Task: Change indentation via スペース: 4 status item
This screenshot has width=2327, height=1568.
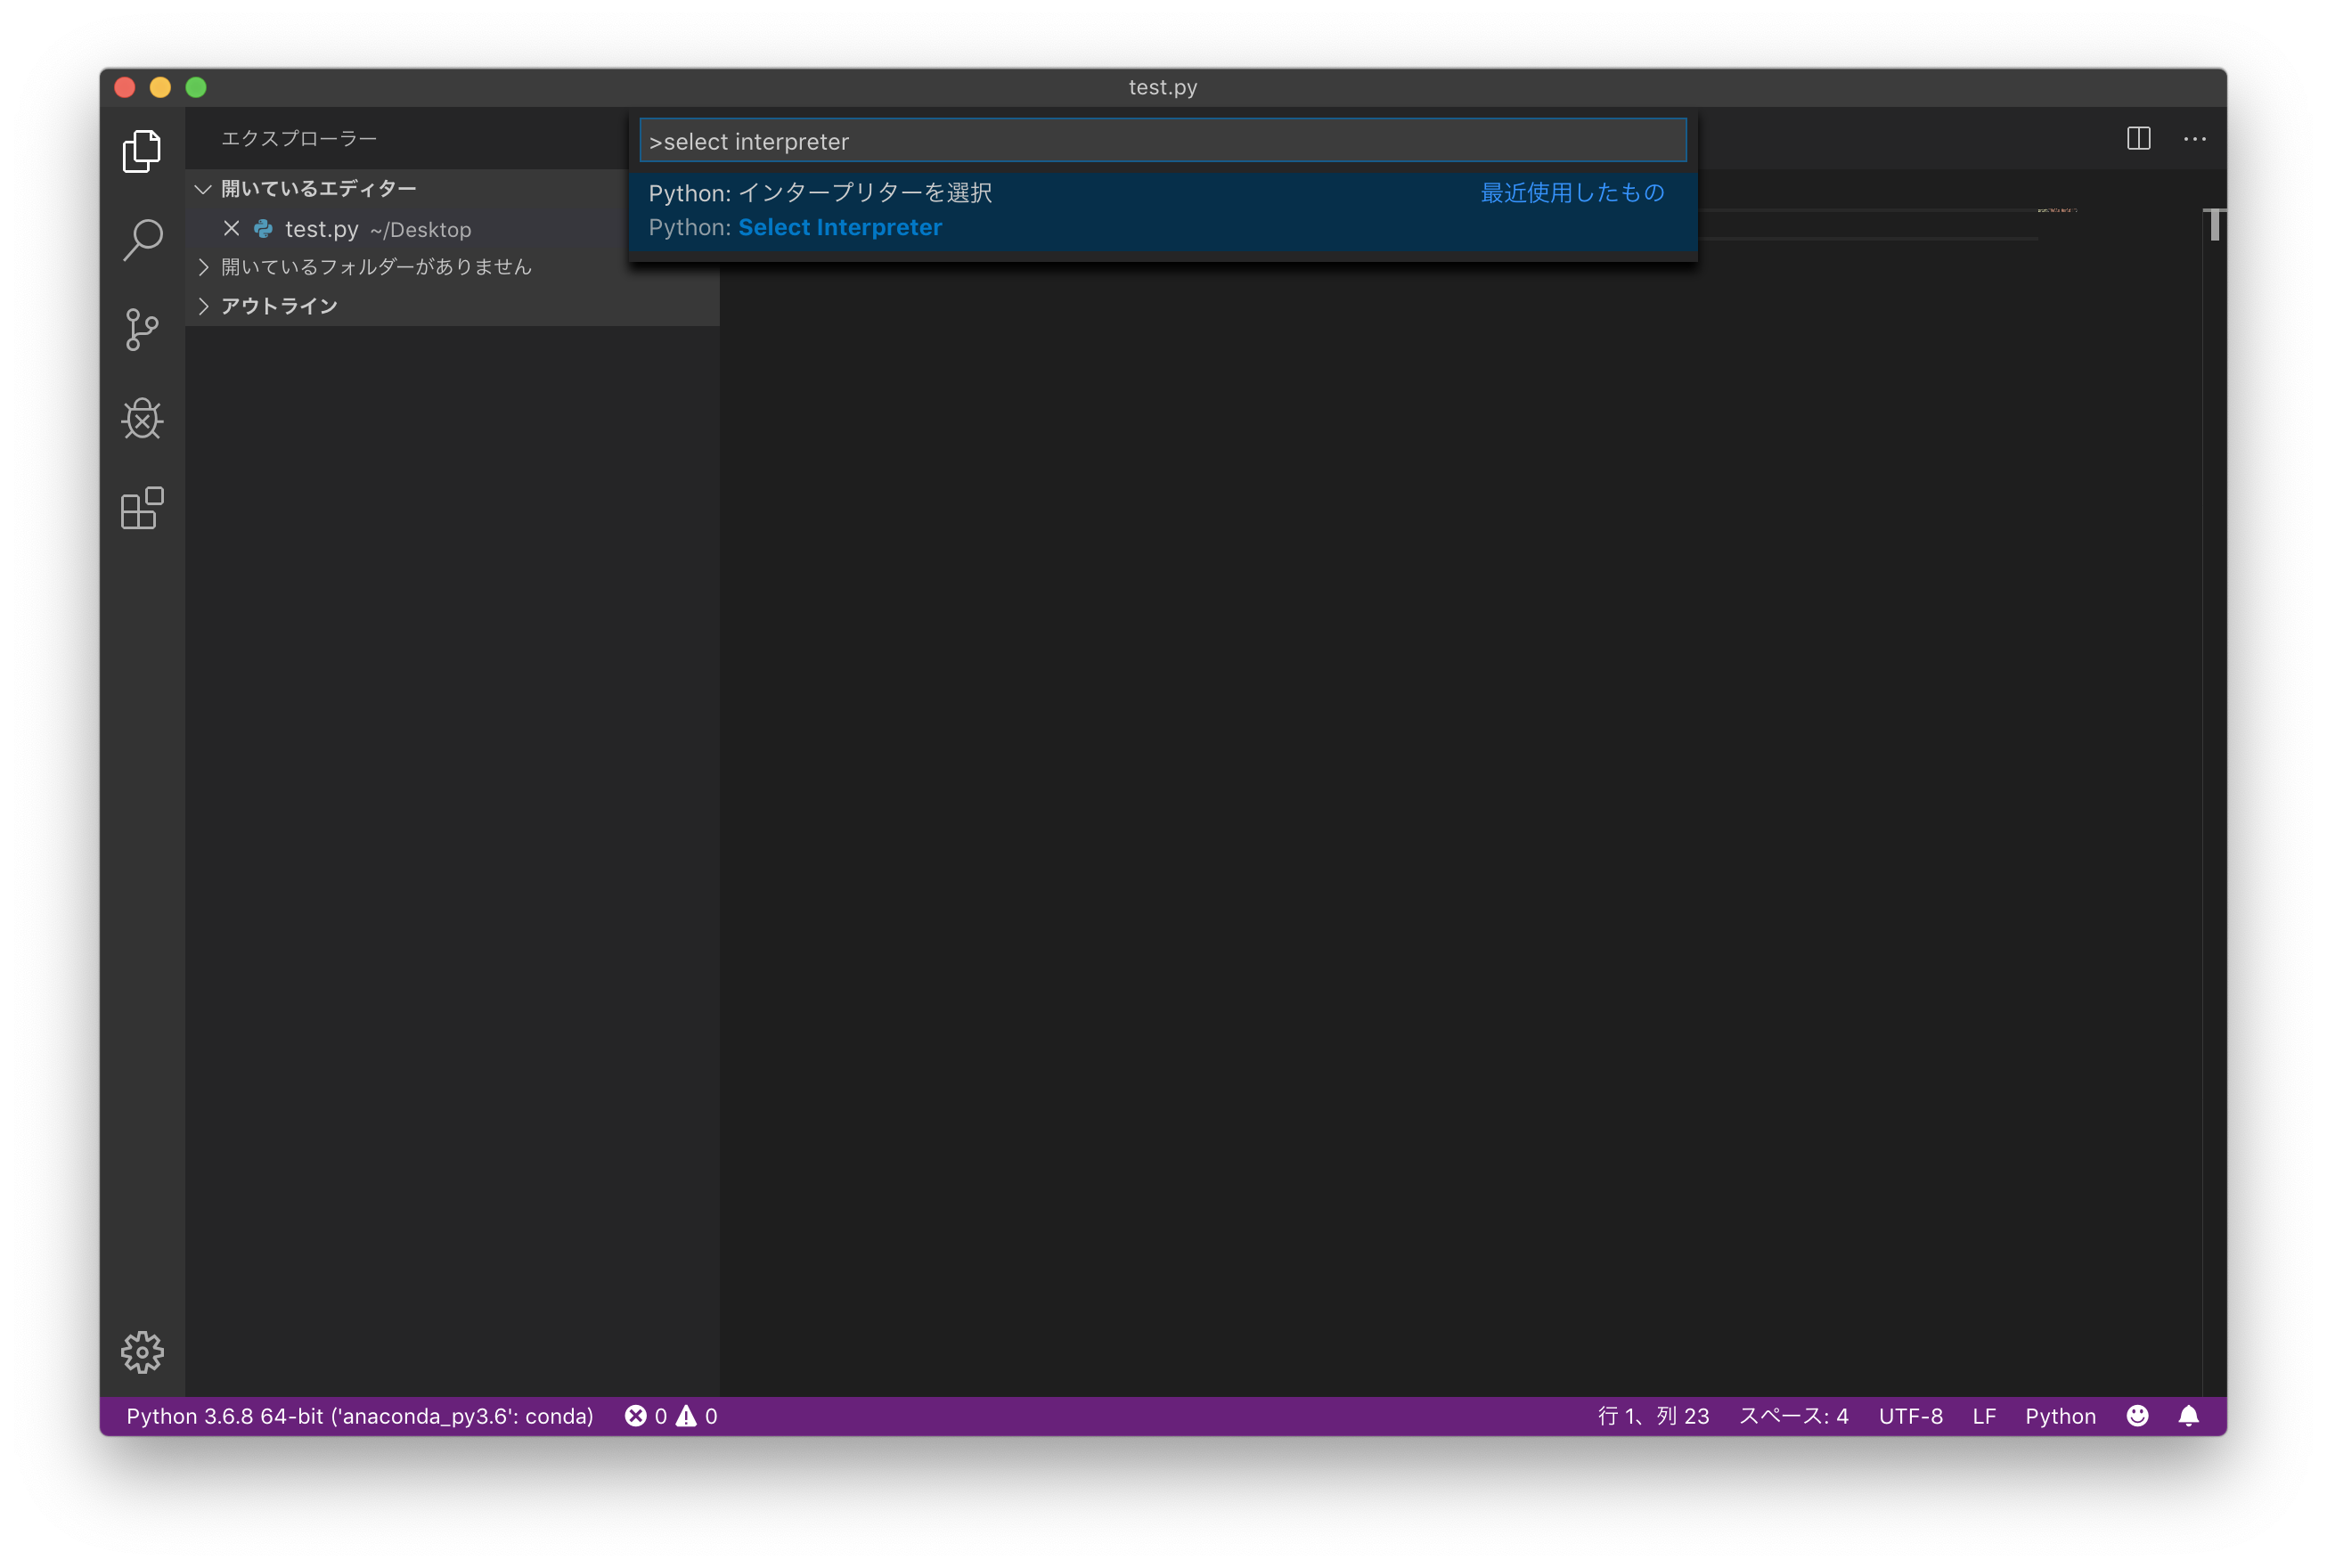Action: [1794, 1416]
